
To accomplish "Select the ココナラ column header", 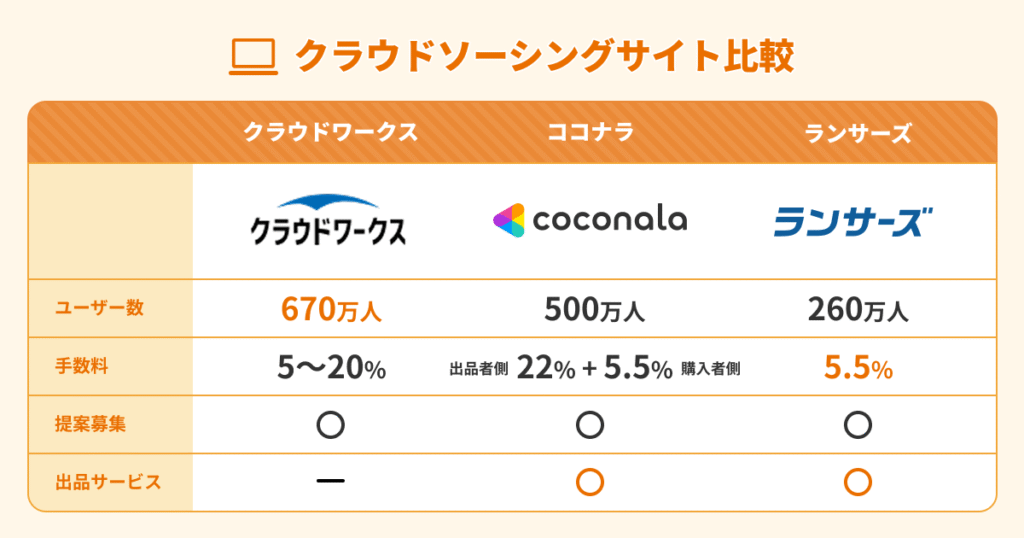I will tap(590, 133).
